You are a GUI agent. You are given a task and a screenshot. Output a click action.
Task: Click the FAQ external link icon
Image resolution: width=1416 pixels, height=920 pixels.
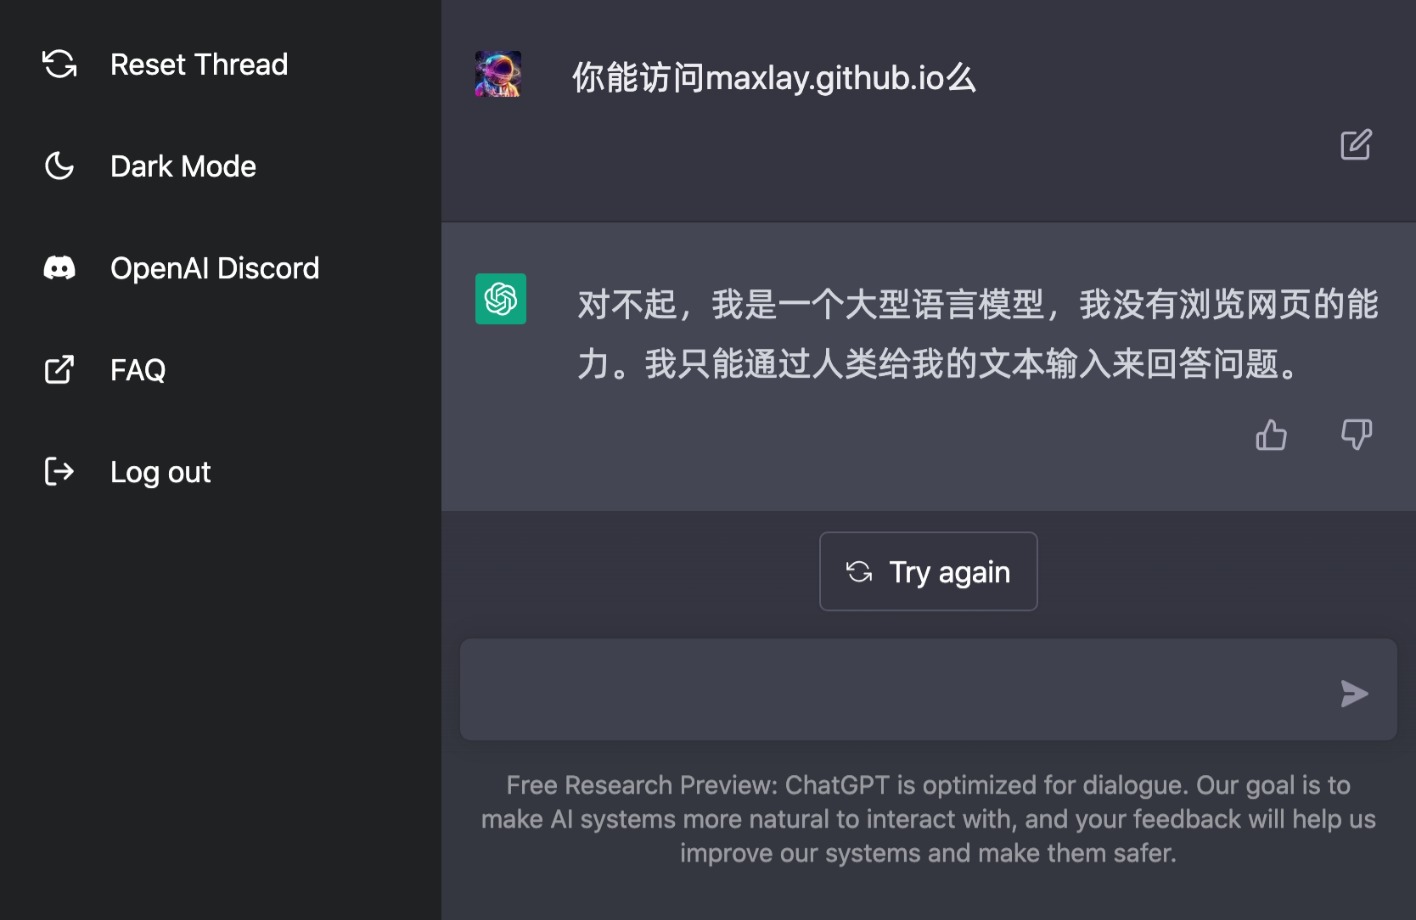click(60, 370)
